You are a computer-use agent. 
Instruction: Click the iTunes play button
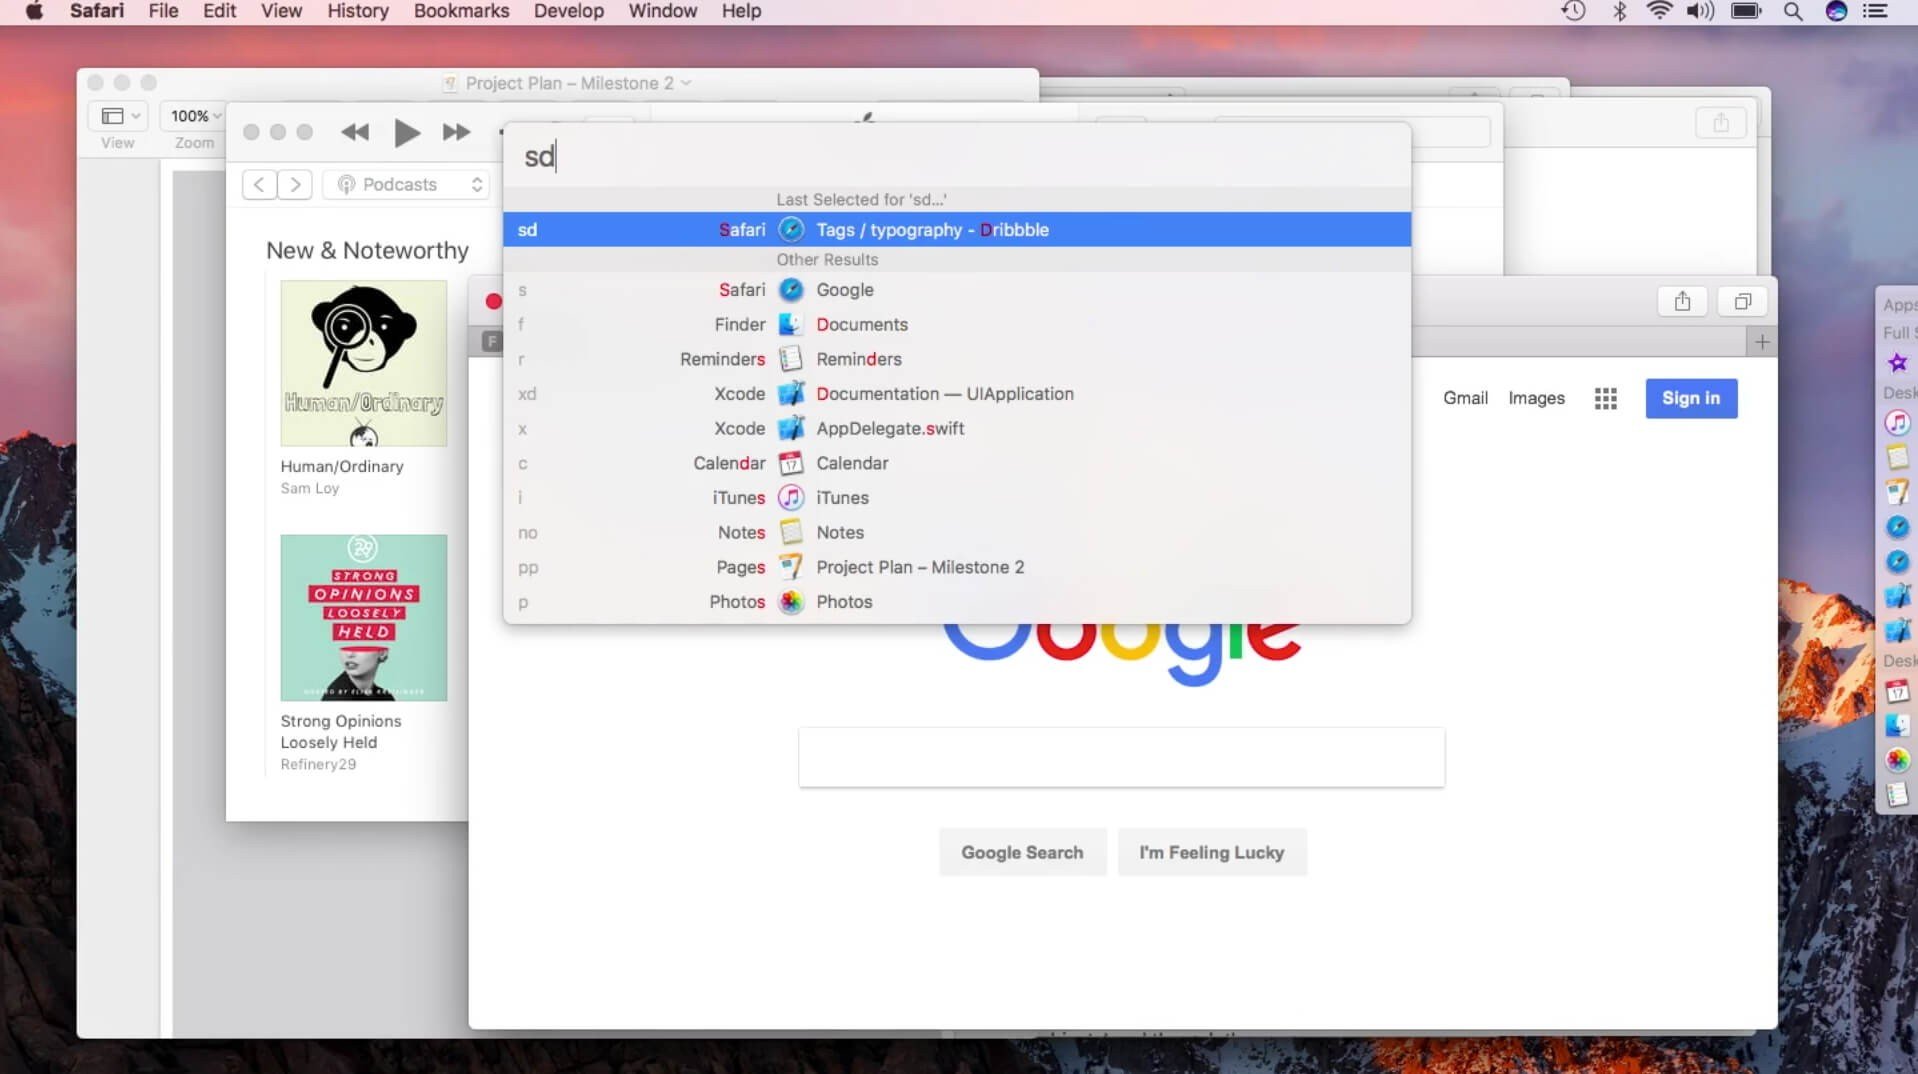click(406, 133)
